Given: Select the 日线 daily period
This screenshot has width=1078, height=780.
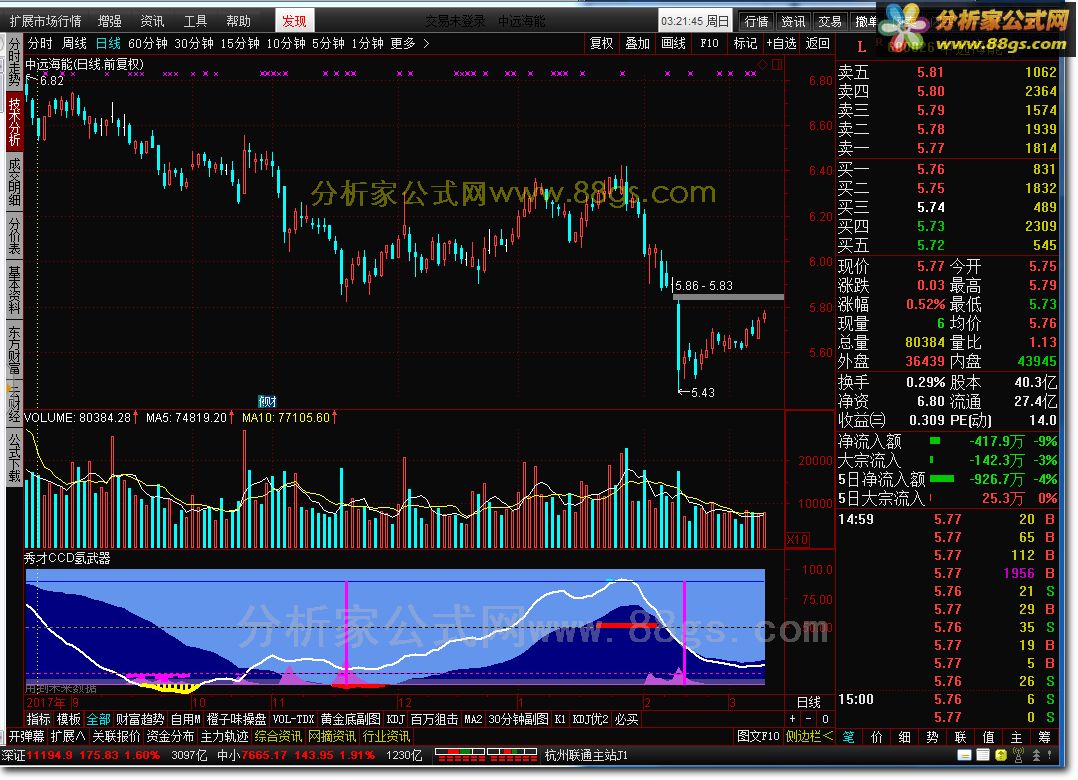Looking at the screenshot, I should 108,43.
